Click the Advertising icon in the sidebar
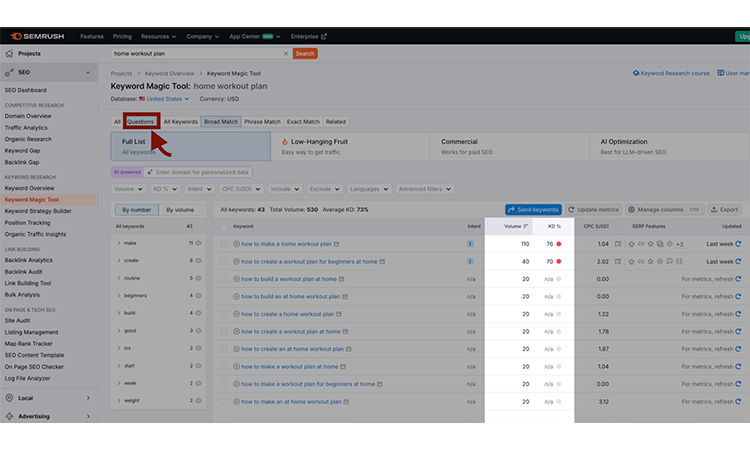This screenshot has width=750, height=450. pos(9,416)
